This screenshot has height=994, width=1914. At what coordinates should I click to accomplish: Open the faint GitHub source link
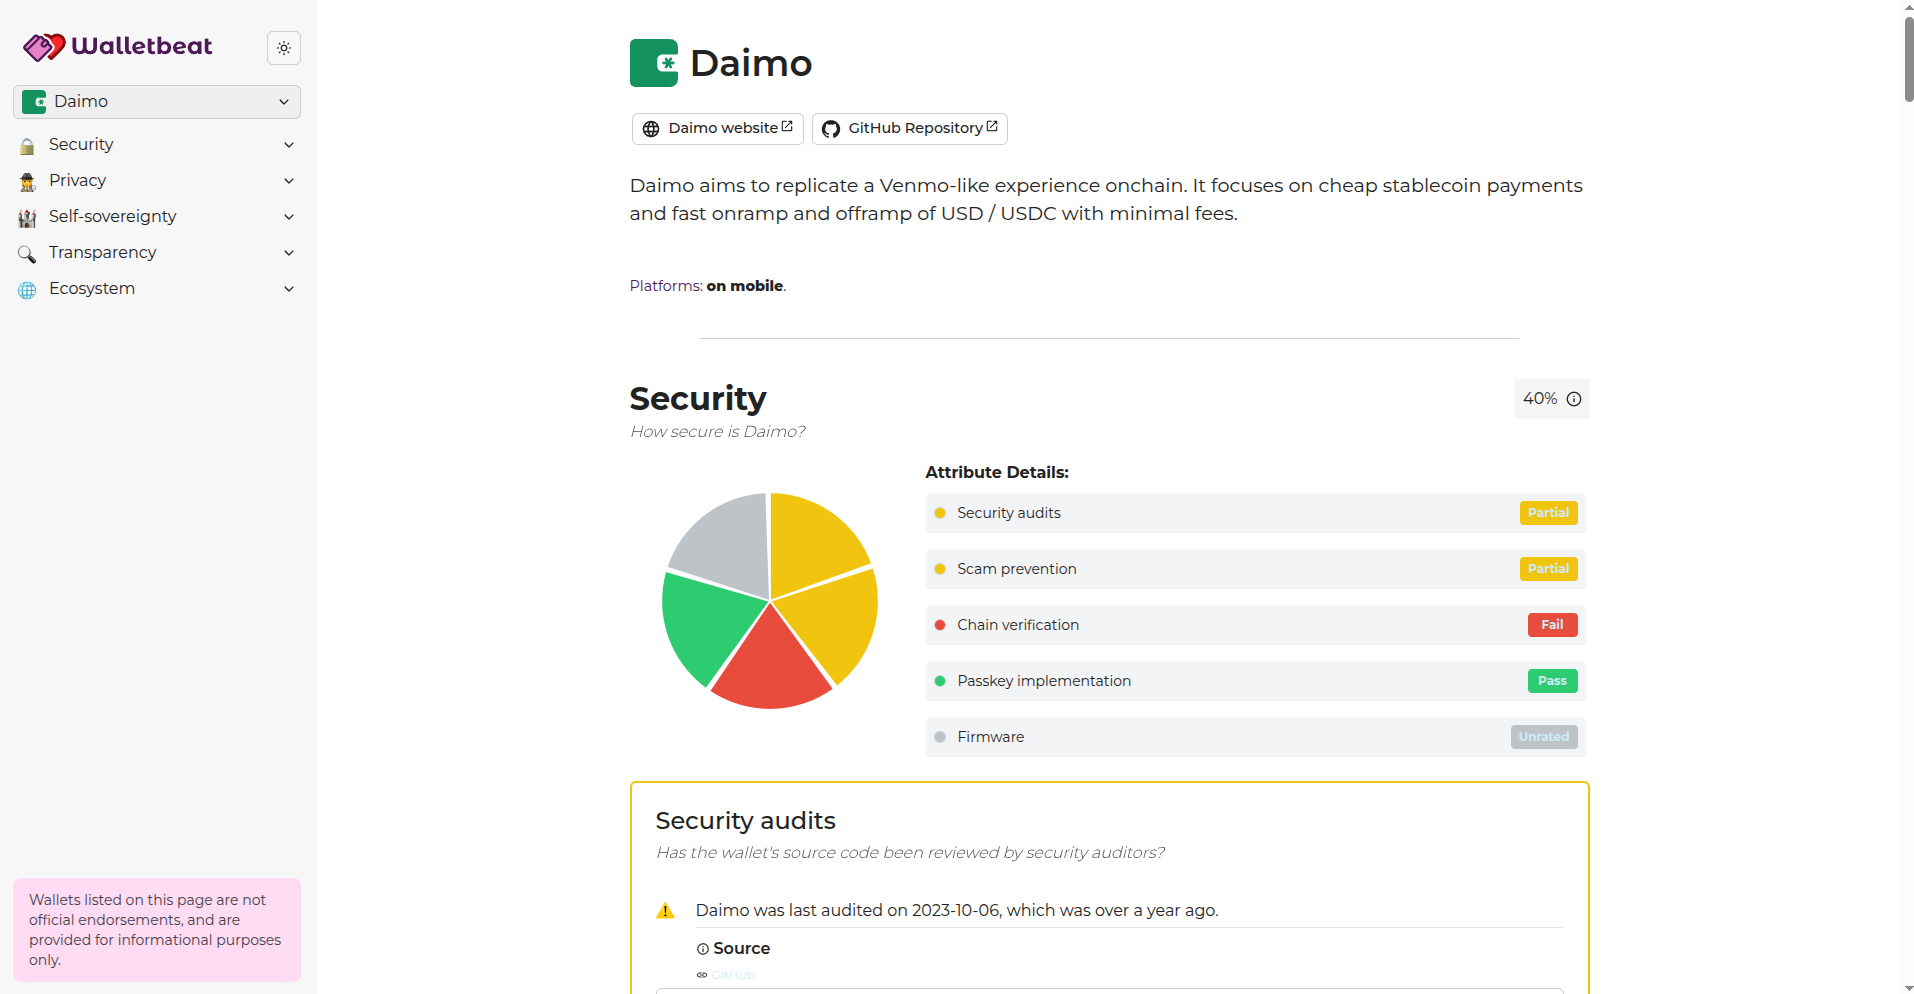click(733, 975)
